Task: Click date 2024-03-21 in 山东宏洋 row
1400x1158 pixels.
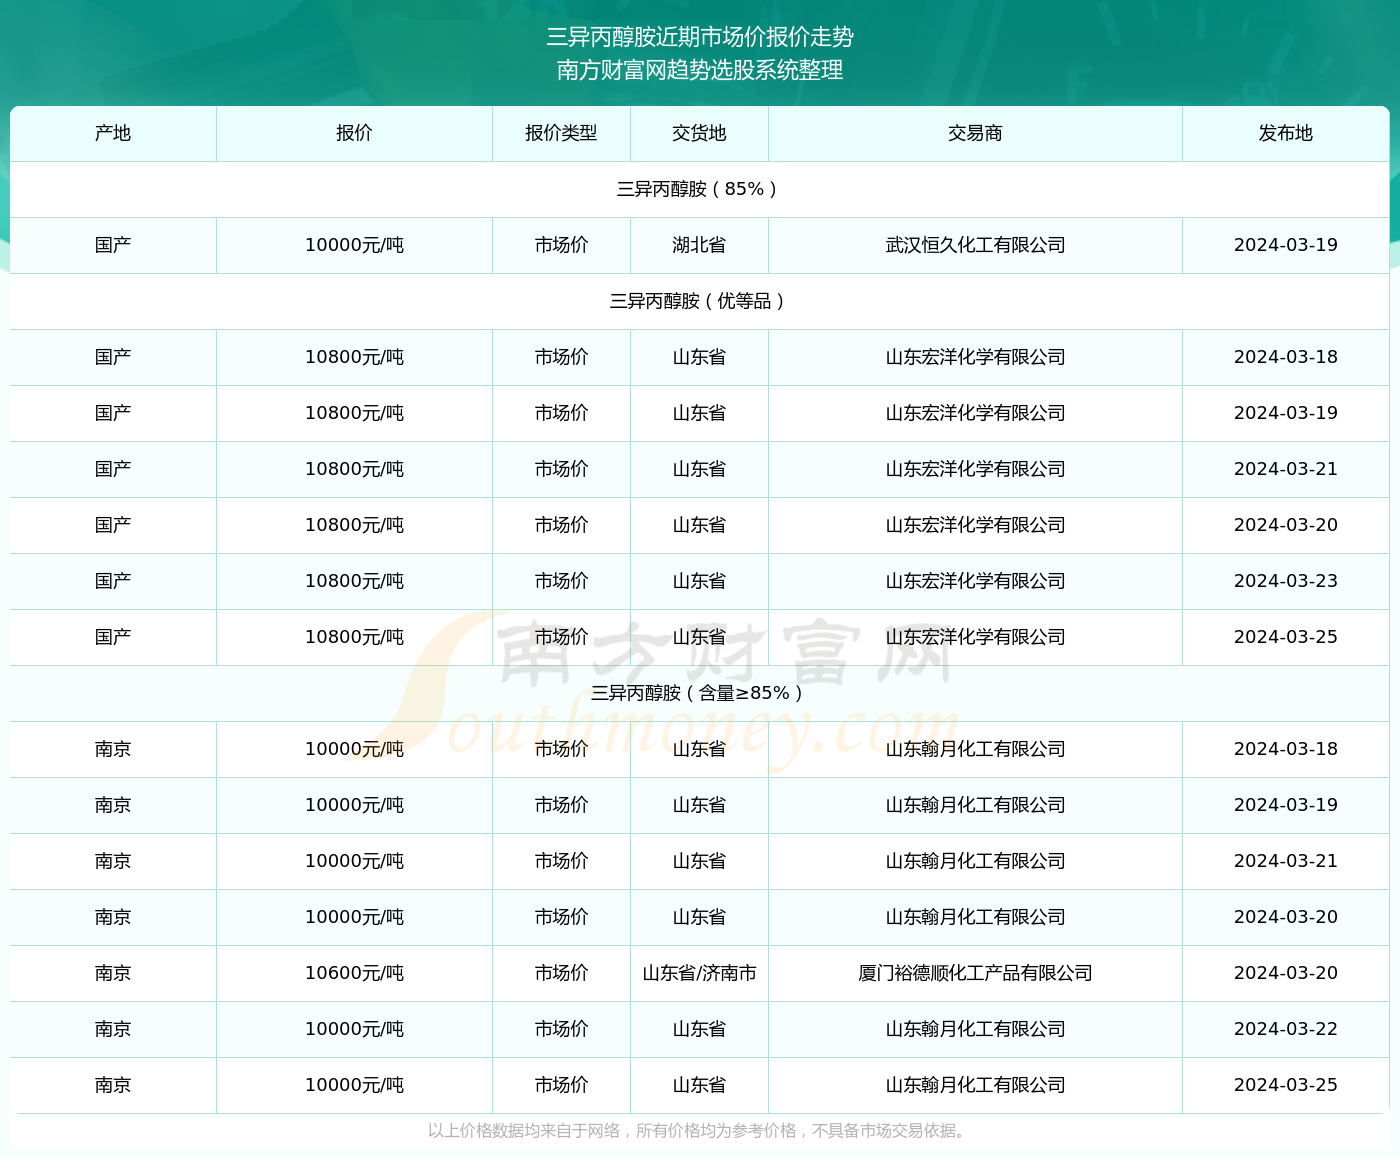Action: [x=1285, y=469]
